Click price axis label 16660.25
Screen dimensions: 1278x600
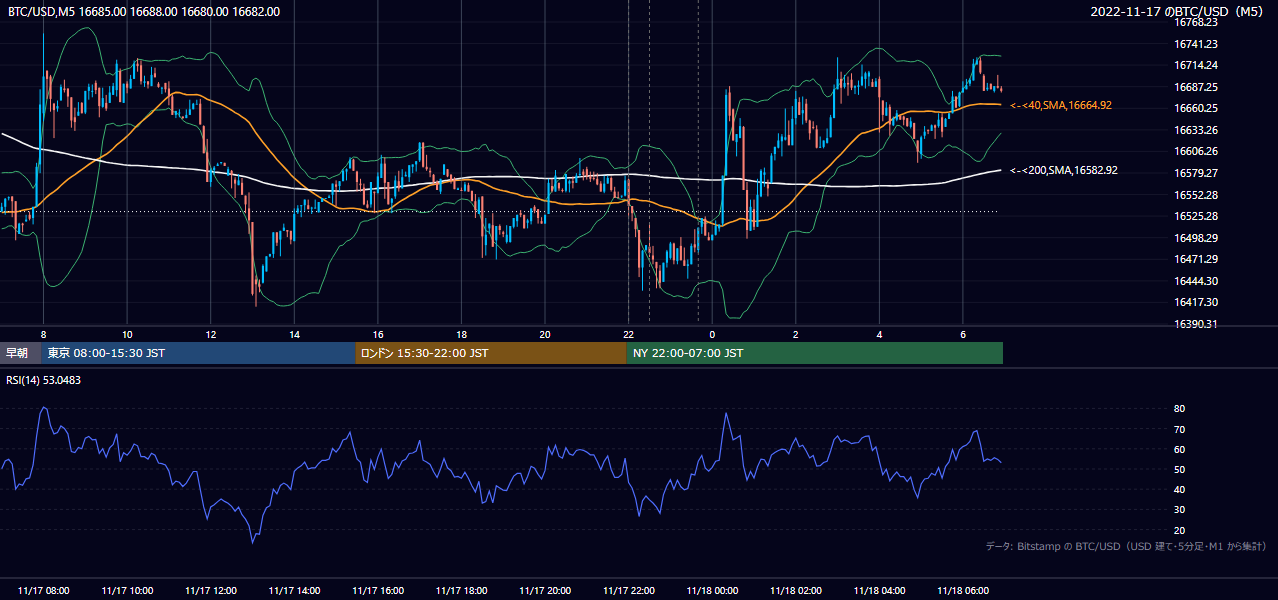point(1196,108)
